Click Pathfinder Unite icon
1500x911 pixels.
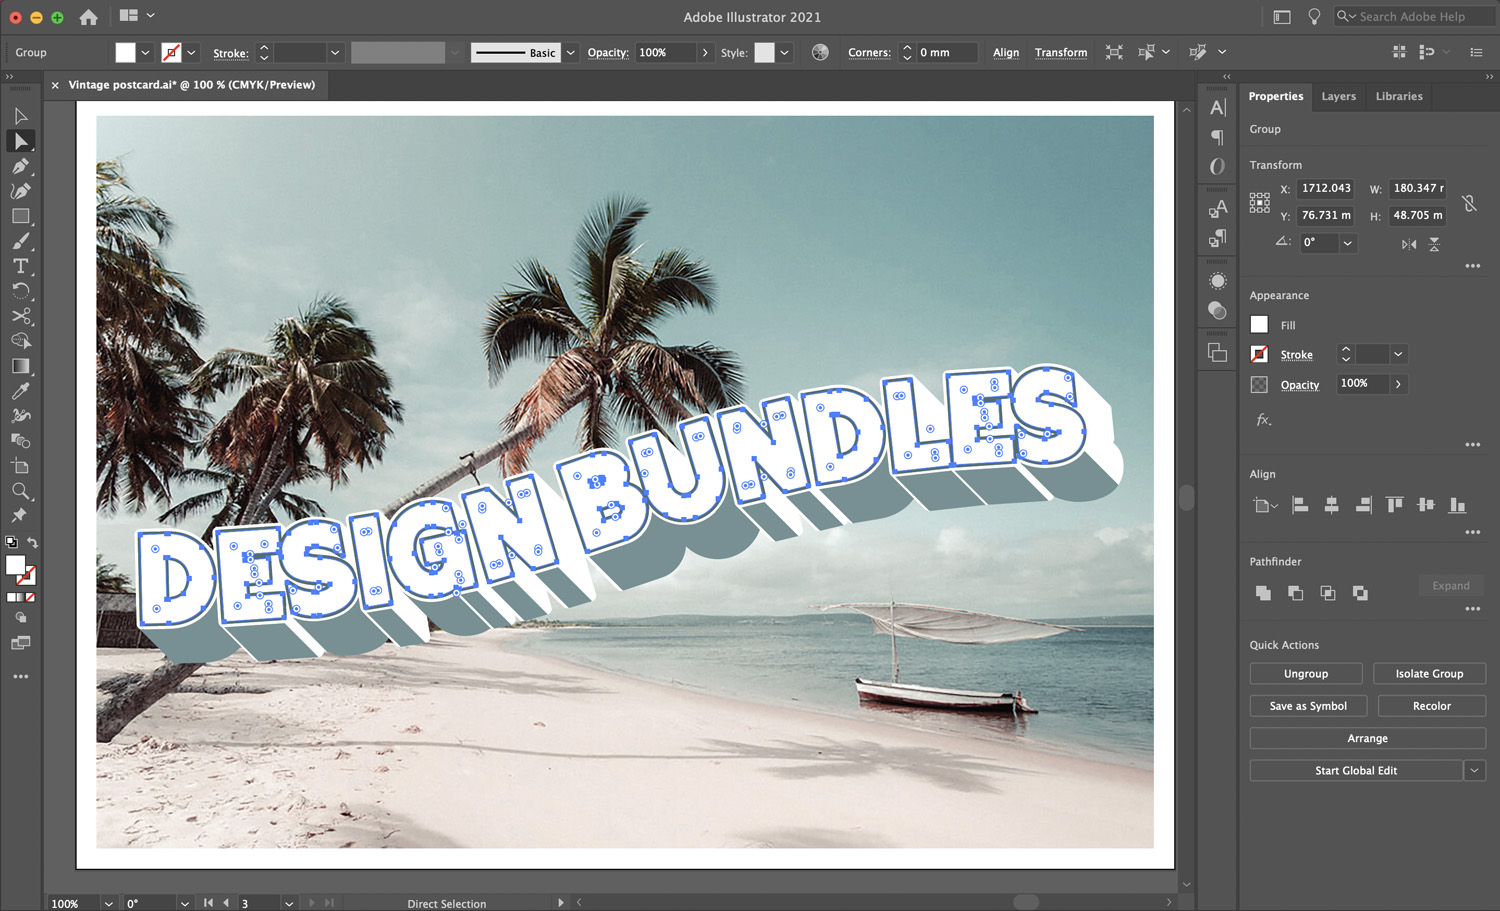1263,593
